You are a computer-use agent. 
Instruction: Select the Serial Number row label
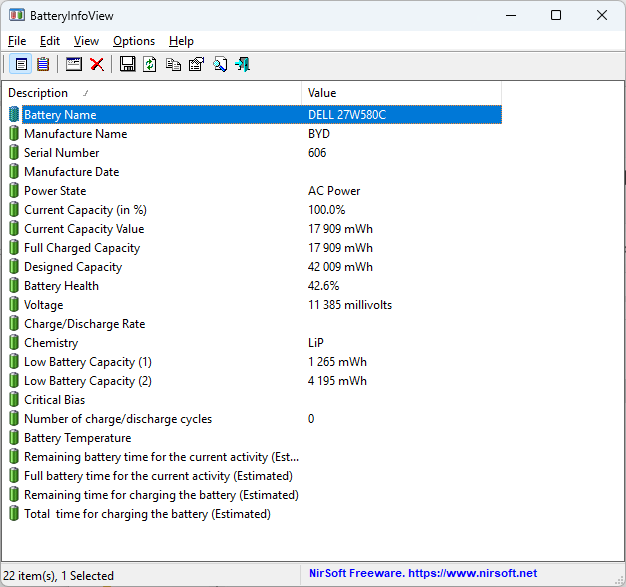tap(61, 153)
